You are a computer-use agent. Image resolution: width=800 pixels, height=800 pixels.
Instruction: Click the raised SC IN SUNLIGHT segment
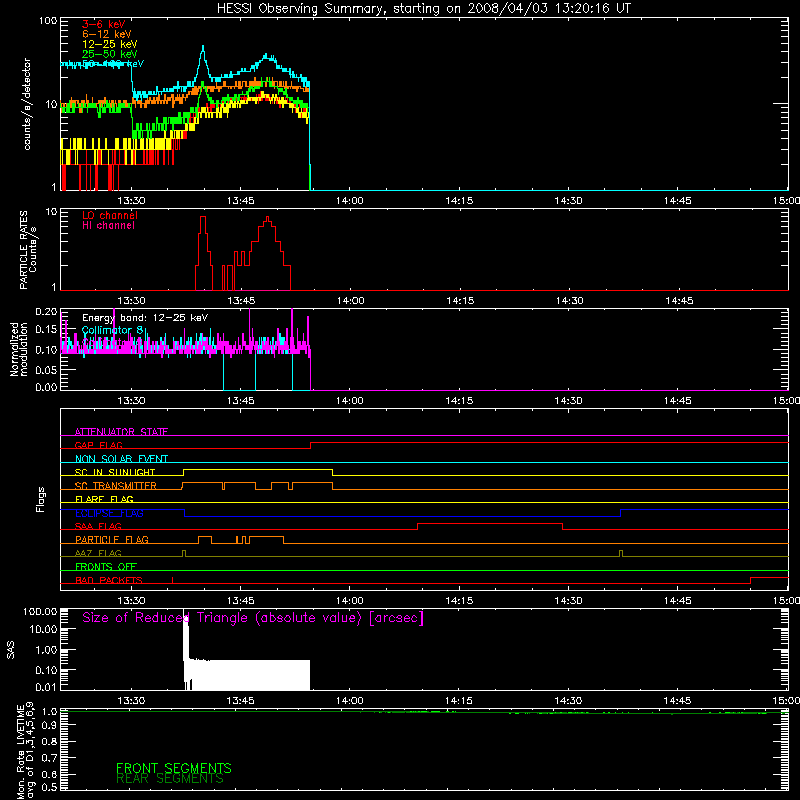(258, 469)
